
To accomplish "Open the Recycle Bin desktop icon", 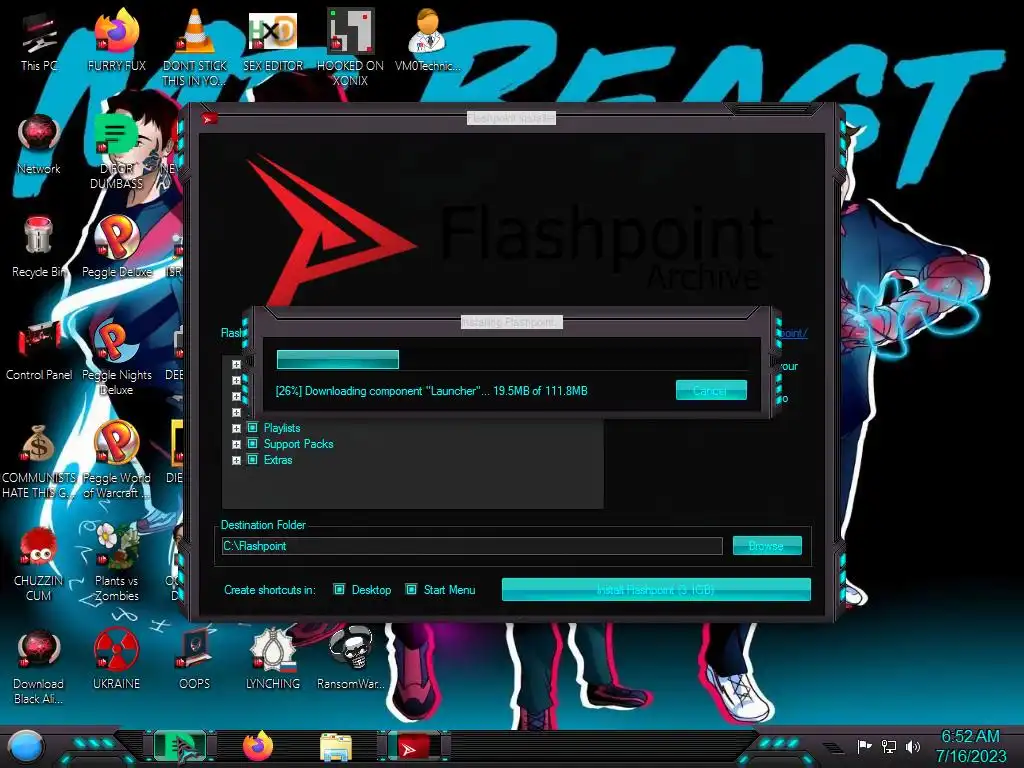I will [39, 247].
